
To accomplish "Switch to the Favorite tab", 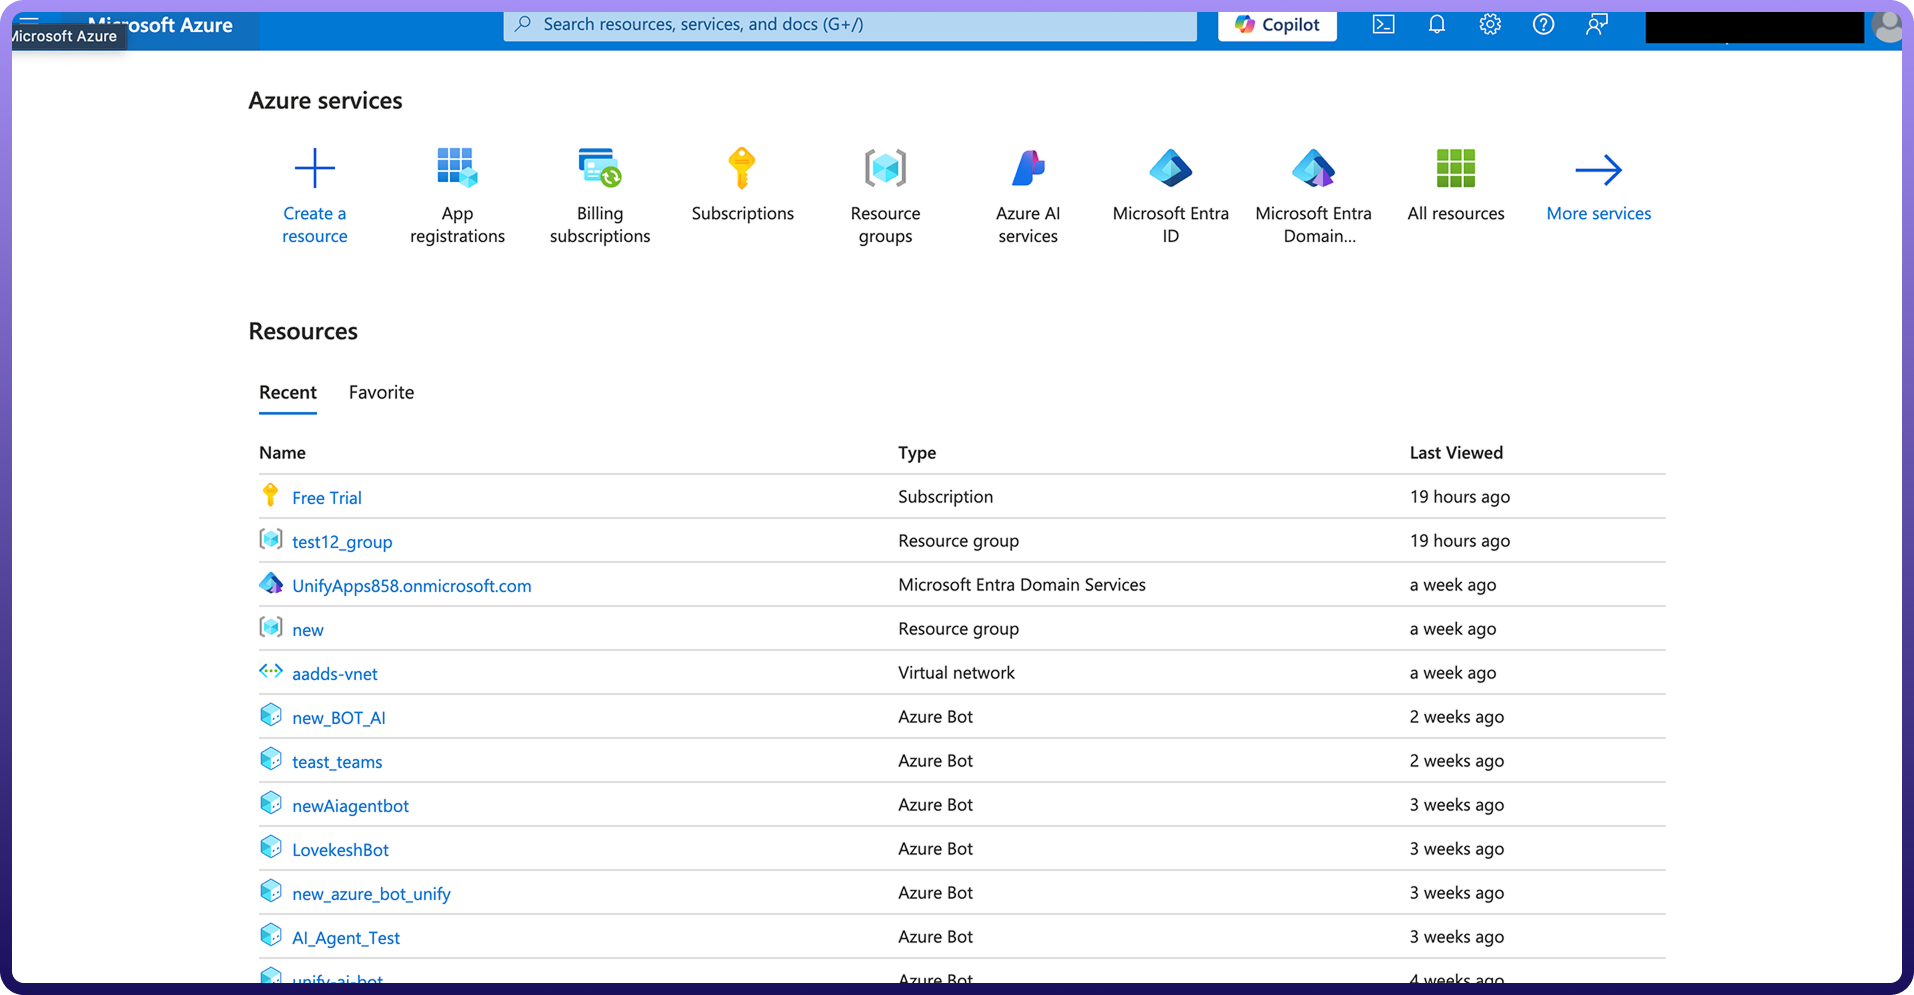I will coord(381,393).
